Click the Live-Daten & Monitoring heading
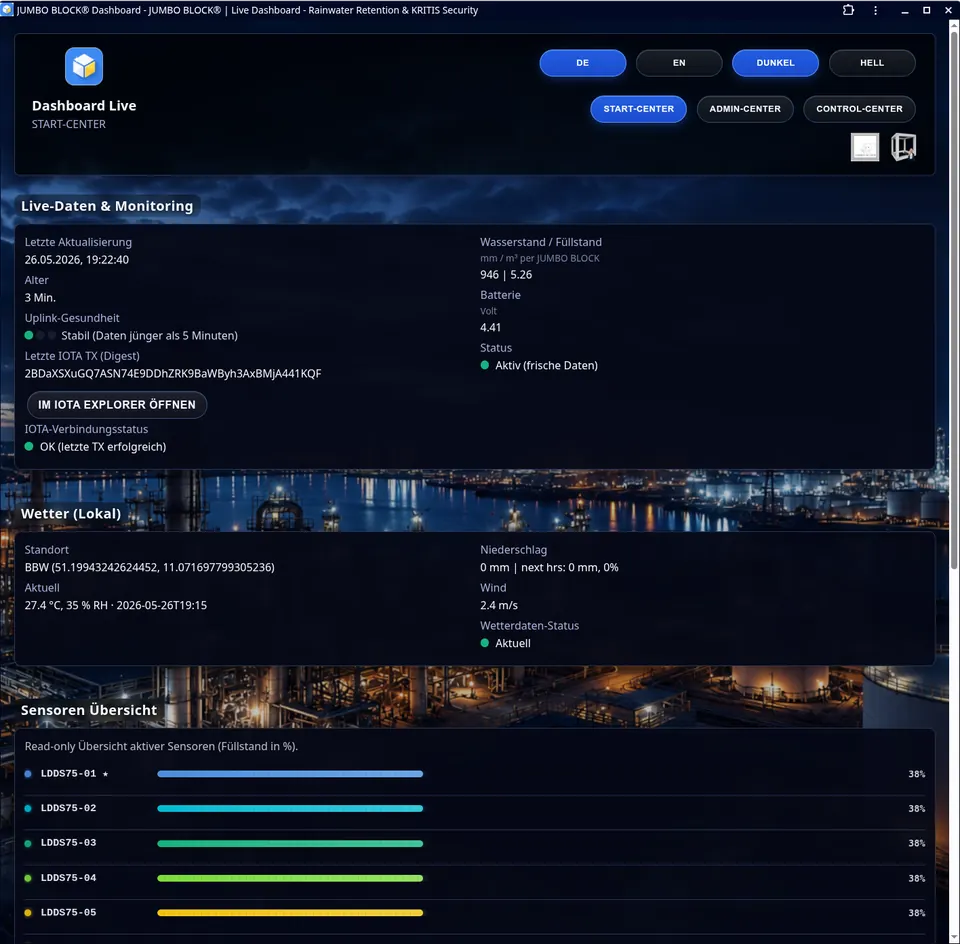The width and height of the screenshot is (960, 944). [x=107, y=206]
